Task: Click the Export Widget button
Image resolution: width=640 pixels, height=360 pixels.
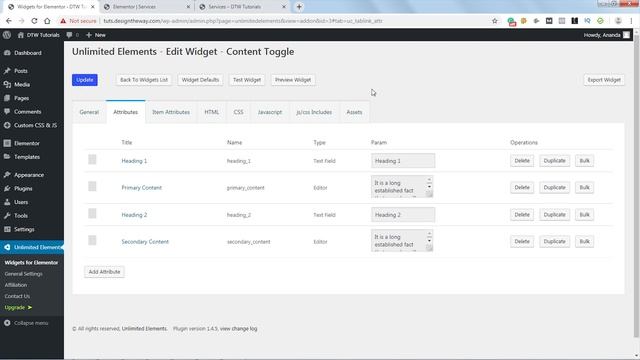Action: [x=604, y=80]
